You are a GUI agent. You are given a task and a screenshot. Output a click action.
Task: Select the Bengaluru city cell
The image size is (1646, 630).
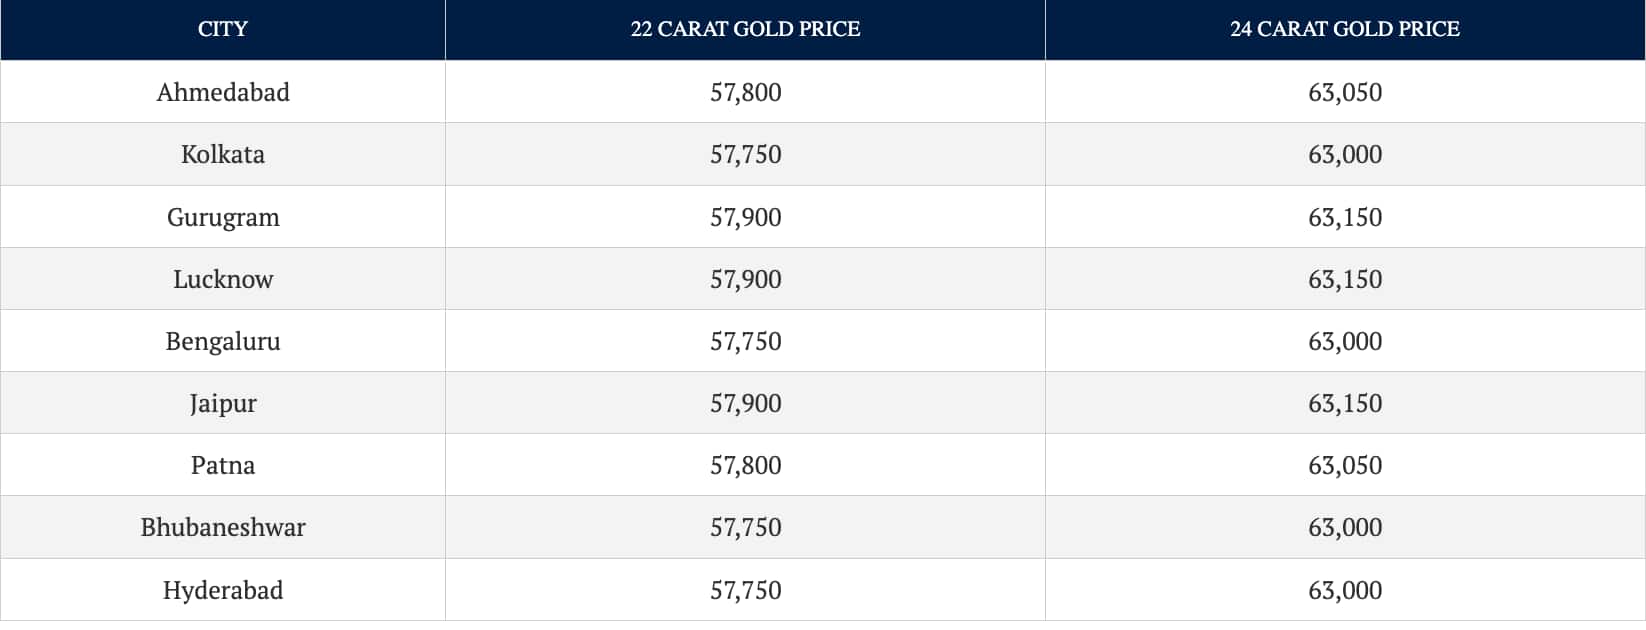223,341
